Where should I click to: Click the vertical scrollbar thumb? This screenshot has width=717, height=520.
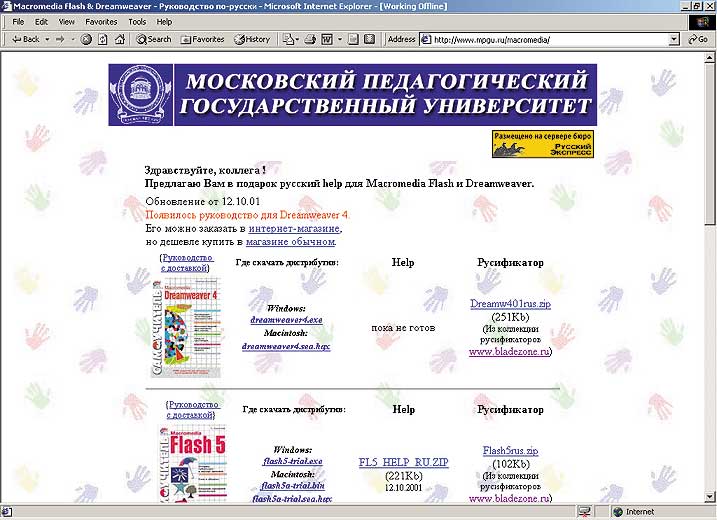(x=710, y=144)
